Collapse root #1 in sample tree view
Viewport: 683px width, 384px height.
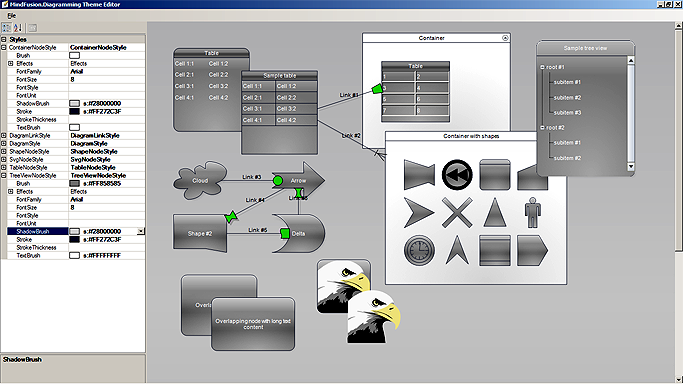pos(542,67)
